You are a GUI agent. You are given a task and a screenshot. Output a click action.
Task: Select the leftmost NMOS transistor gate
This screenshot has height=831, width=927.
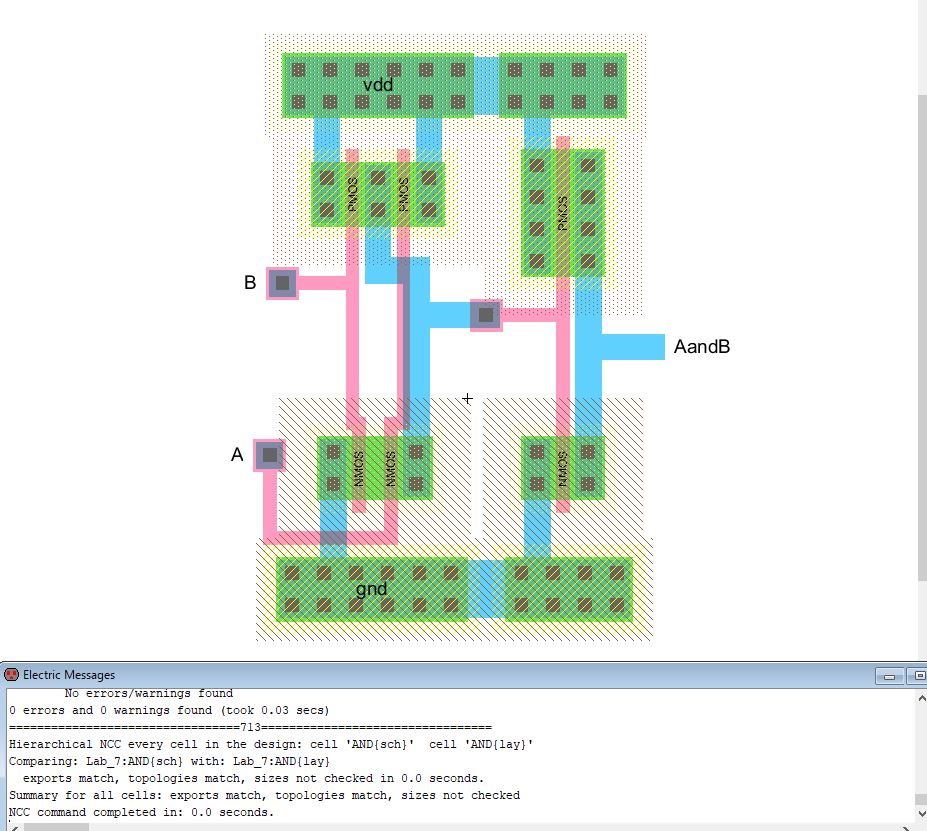359,468
